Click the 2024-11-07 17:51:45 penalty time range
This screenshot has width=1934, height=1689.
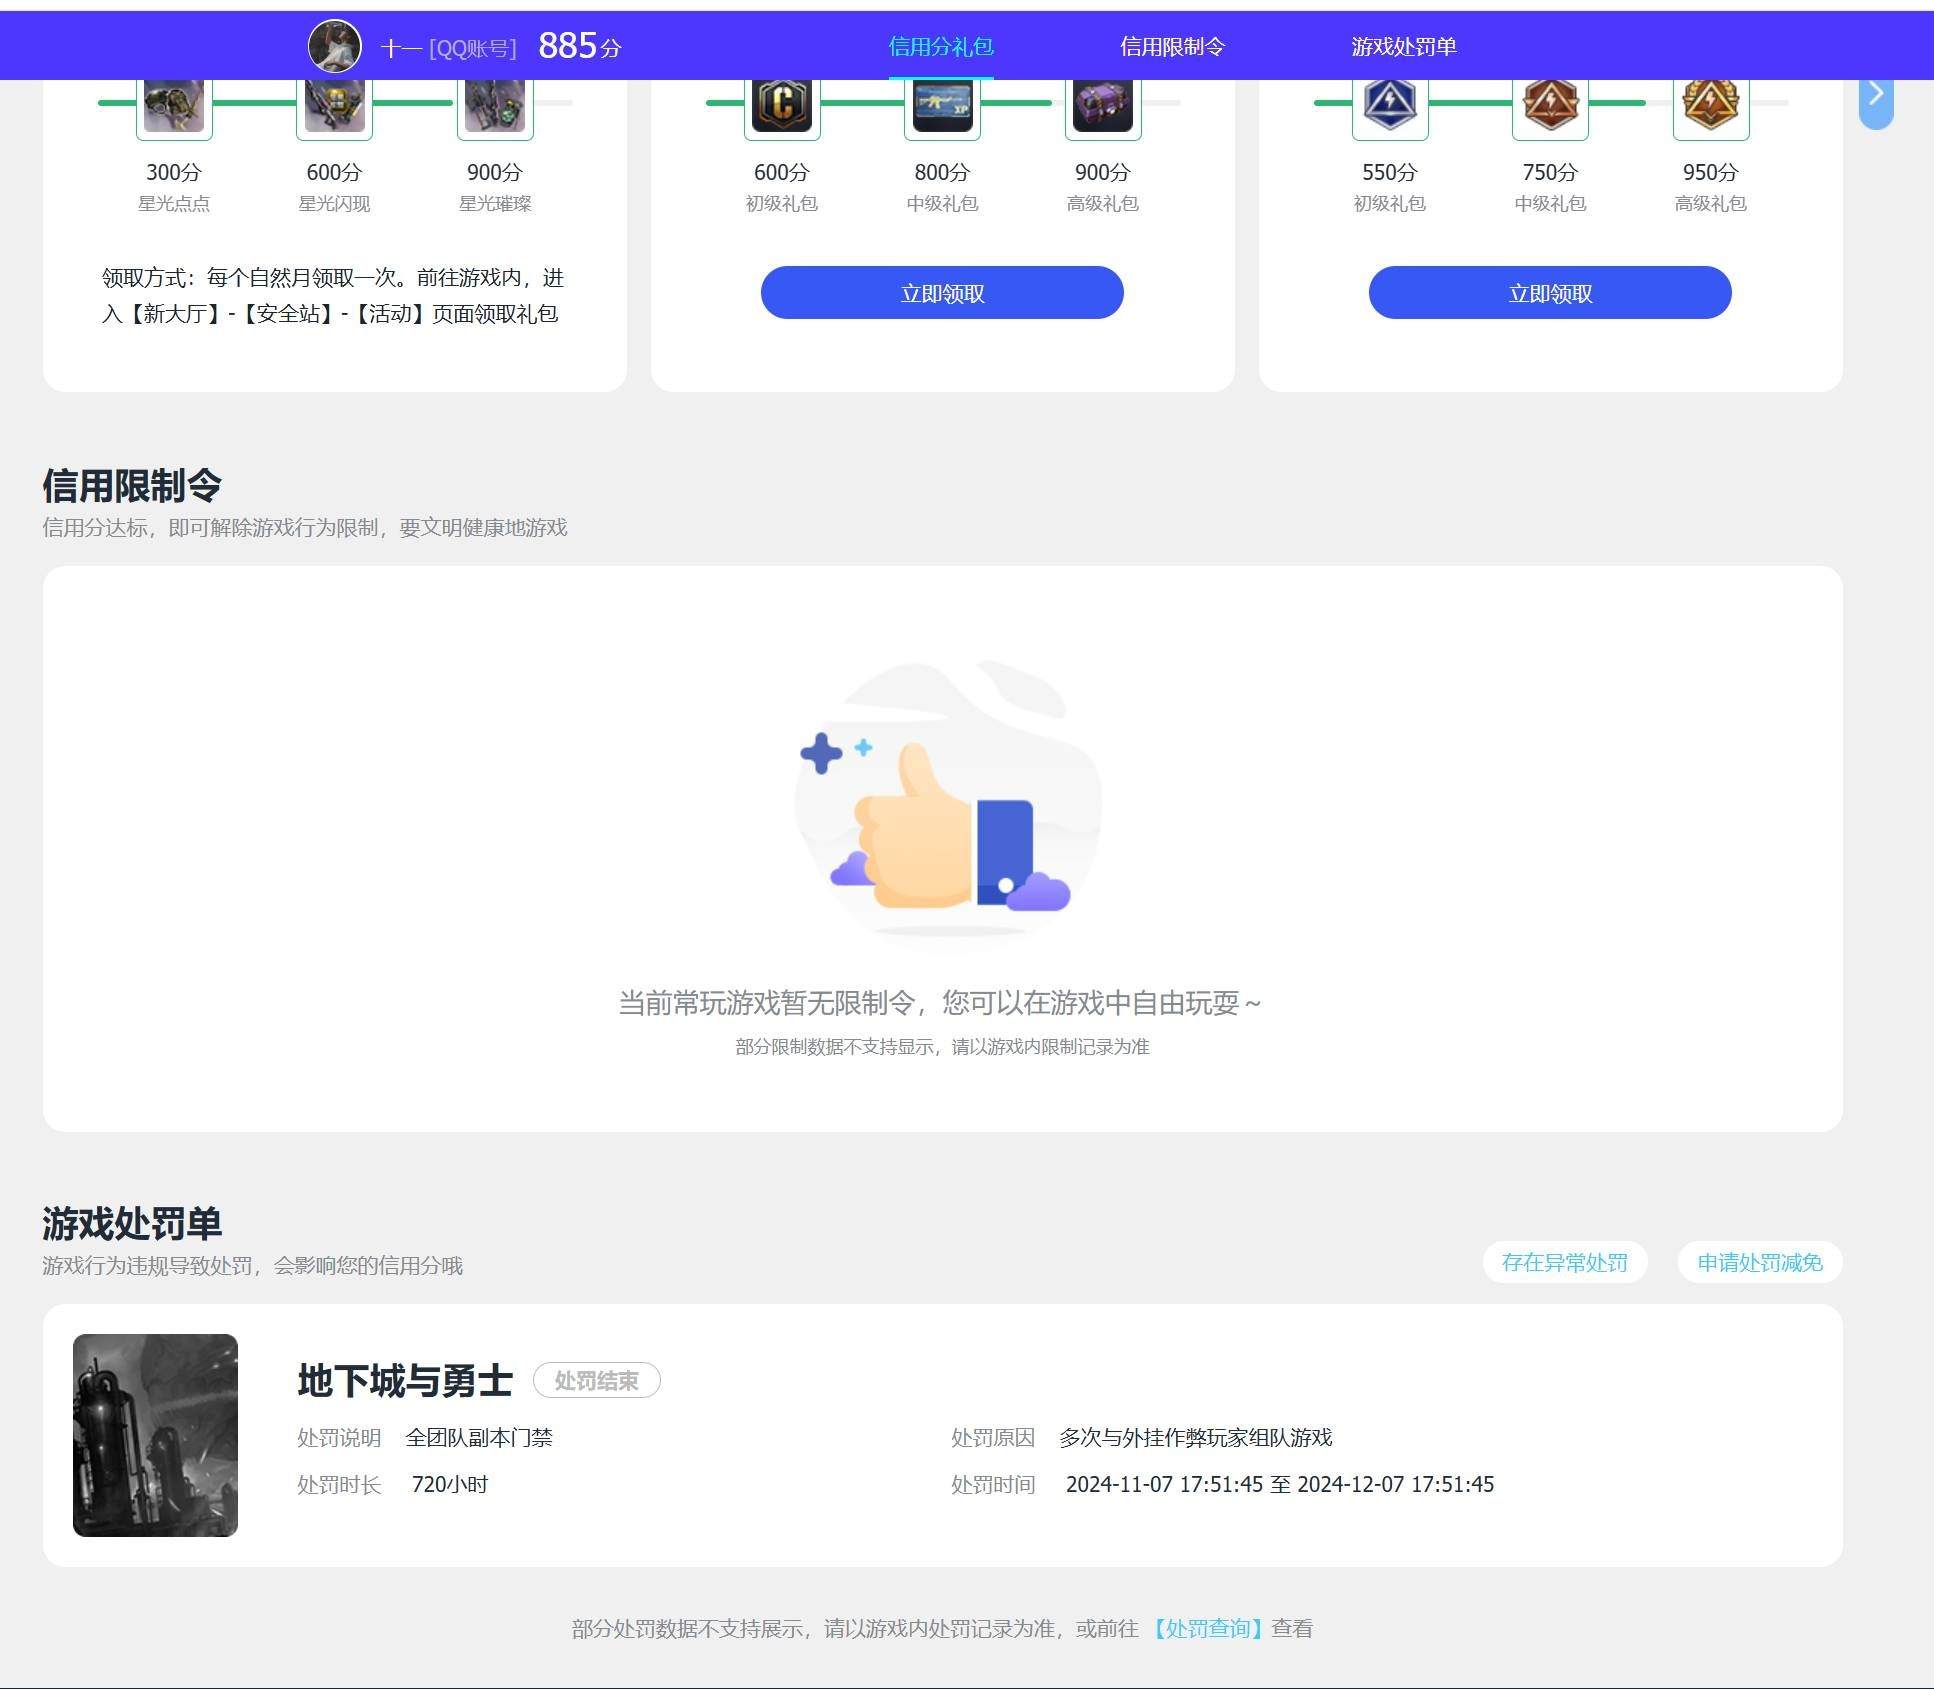1280,1484
